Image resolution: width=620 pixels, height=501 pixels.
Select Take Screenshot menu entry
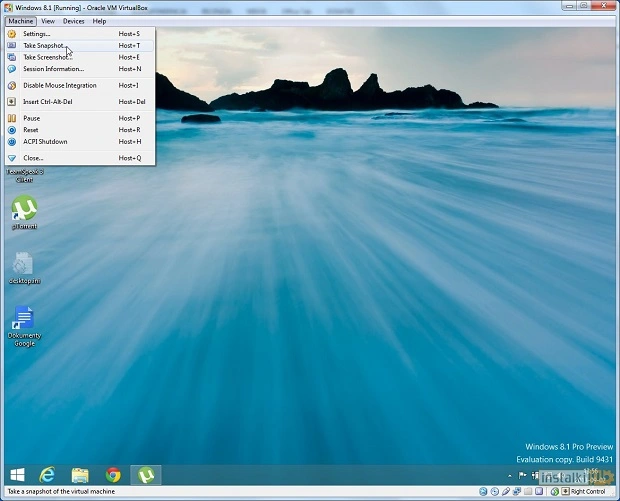[x=80, y=57]
